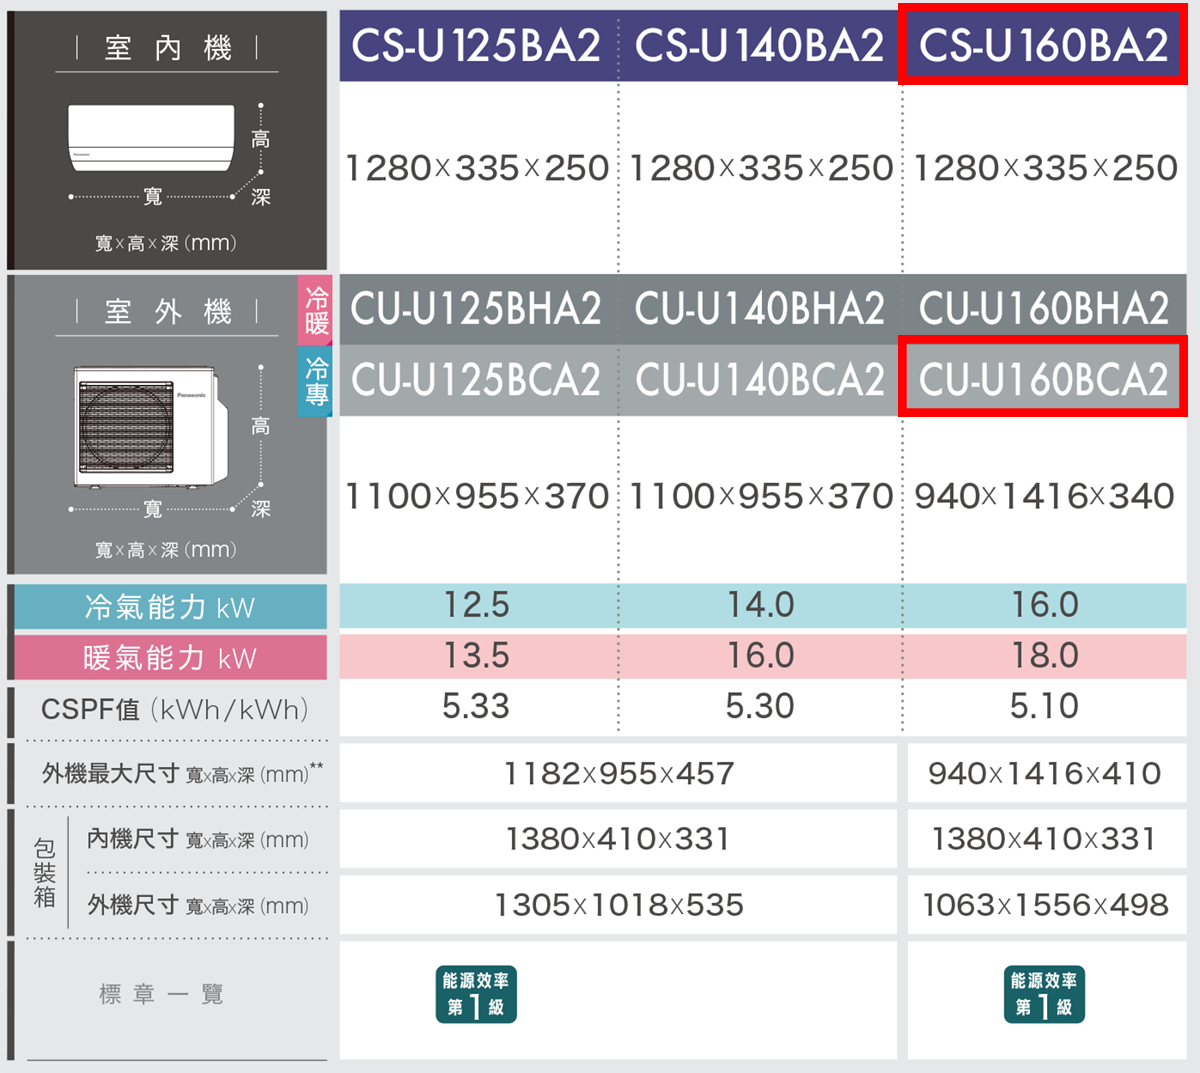Image resolution: width=1200 pixels, height=1073 pixels.
Task: Choose the highlighted CU-U160BCA2 outdoor model
Action: pos(1043,377)
